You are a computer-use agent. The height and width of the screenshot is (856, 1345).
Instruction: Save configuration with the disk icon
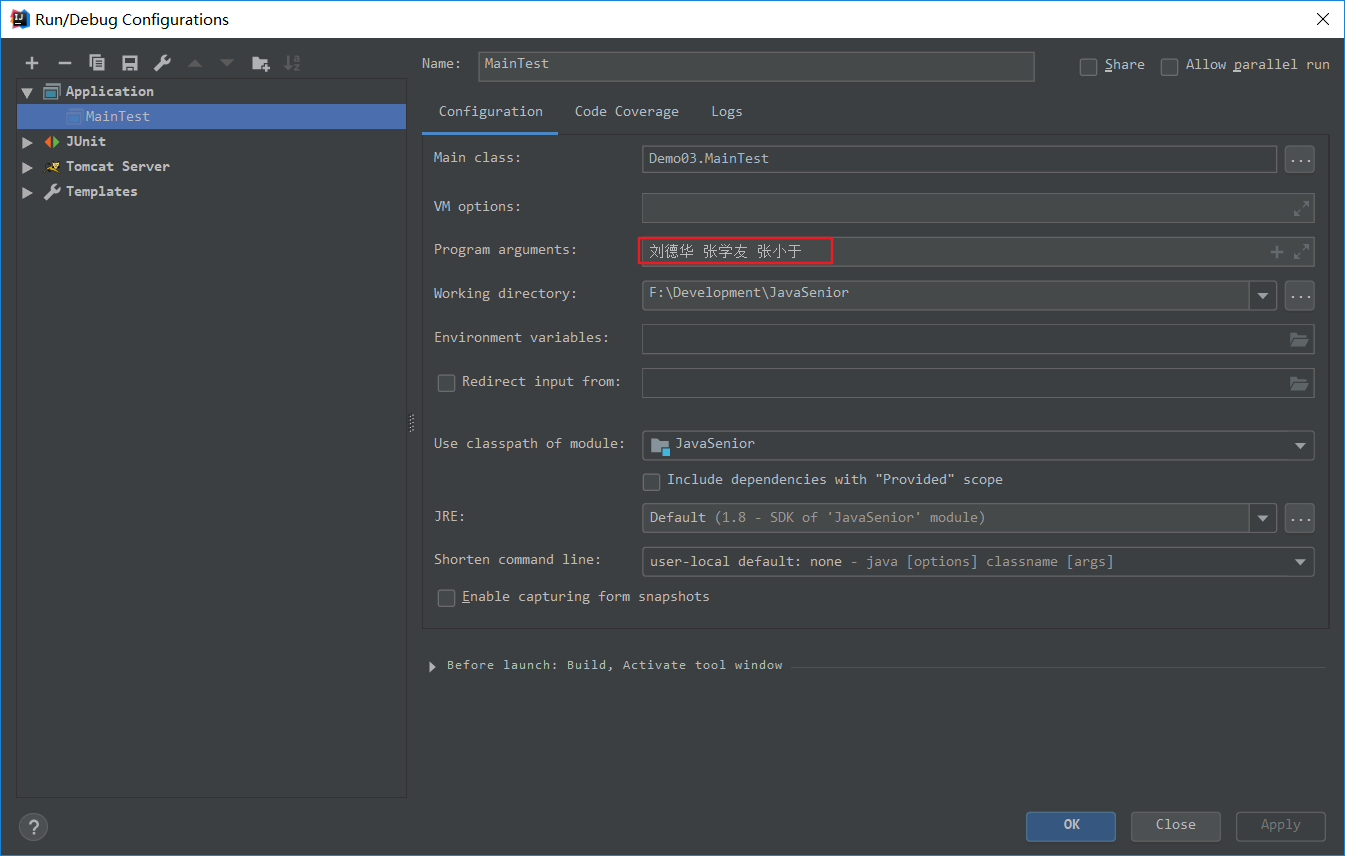point(130,63)
